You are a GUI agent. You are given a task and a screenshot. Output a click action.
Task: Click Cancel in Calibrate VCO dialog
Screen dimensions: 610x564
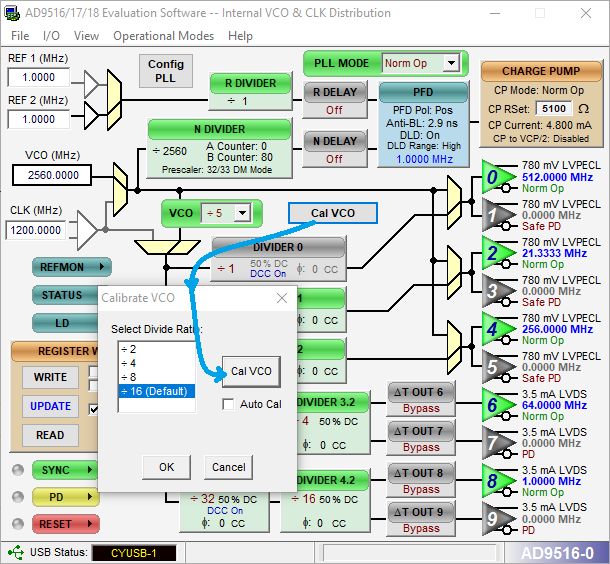click(x=228, y=467)
